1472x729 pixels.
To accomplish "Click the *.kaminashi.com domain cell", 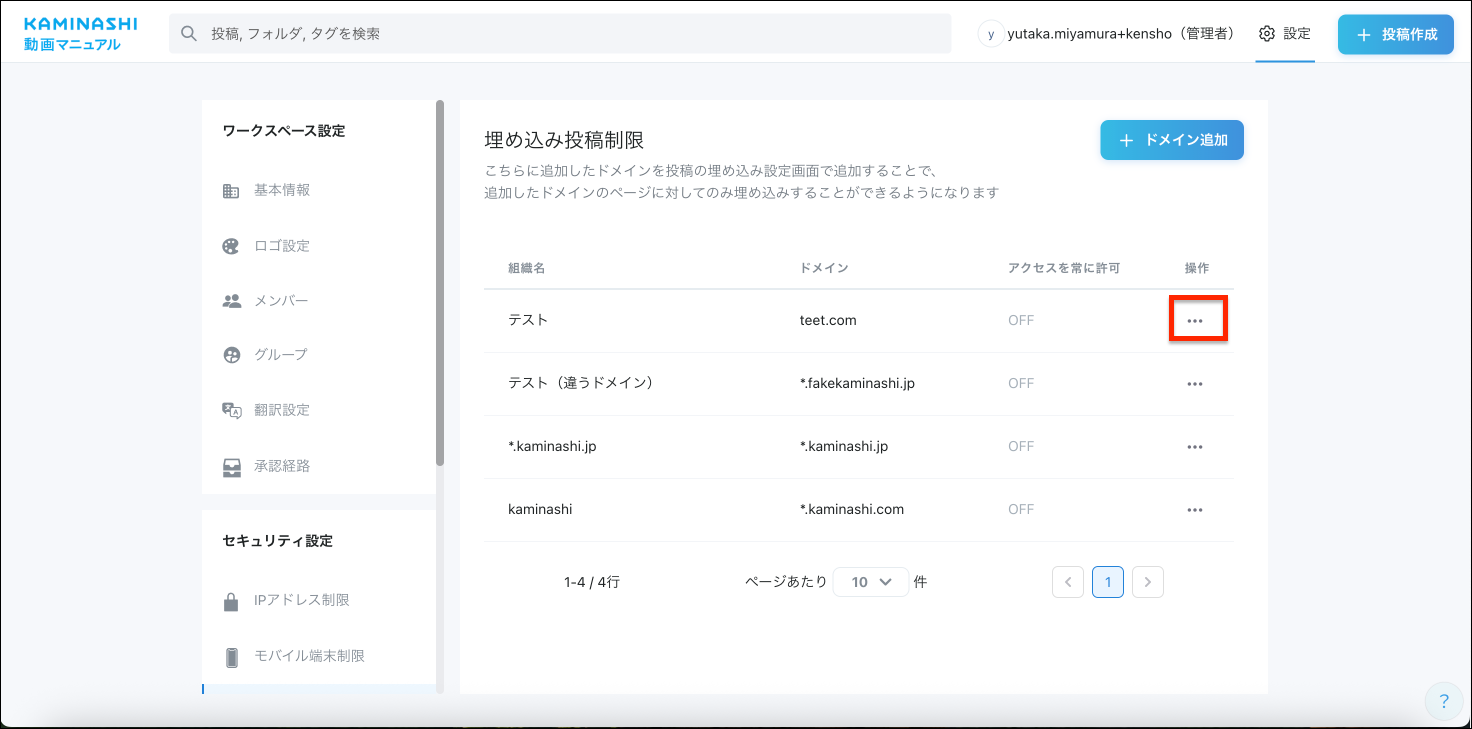I will click(x=852, y=509).
